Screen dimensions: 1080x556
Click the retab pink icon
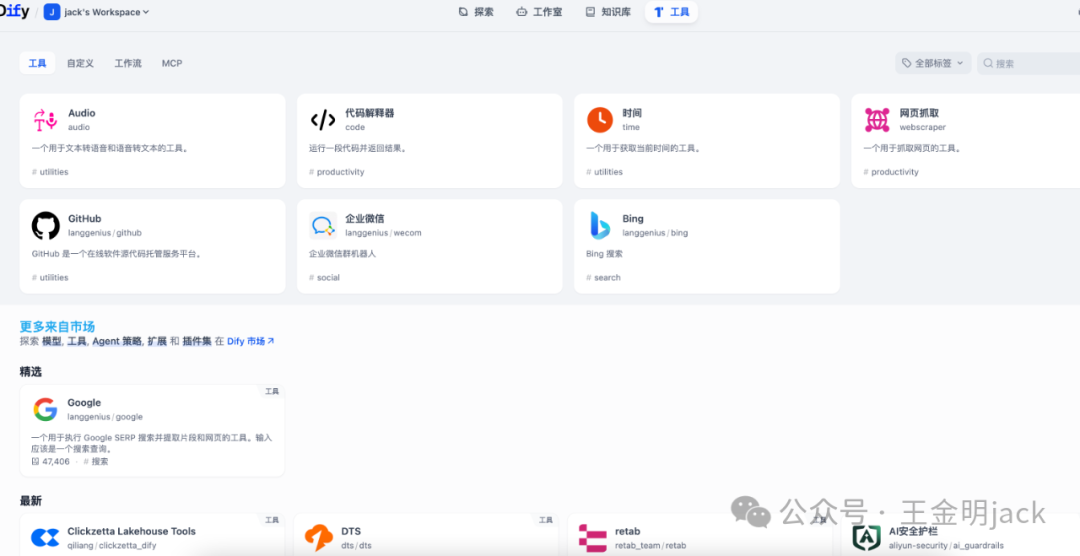click(592, 538)
